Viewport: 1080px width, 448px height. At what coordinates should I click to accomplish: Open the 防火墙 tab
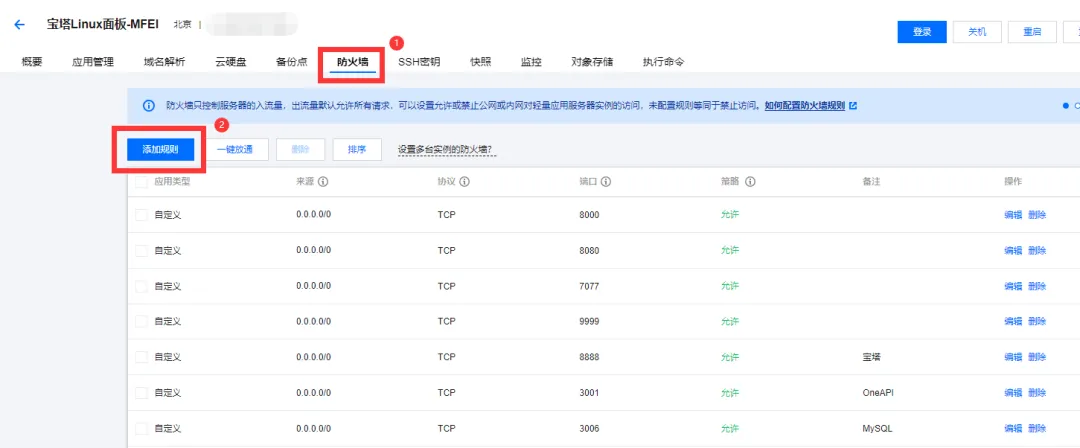352,61
